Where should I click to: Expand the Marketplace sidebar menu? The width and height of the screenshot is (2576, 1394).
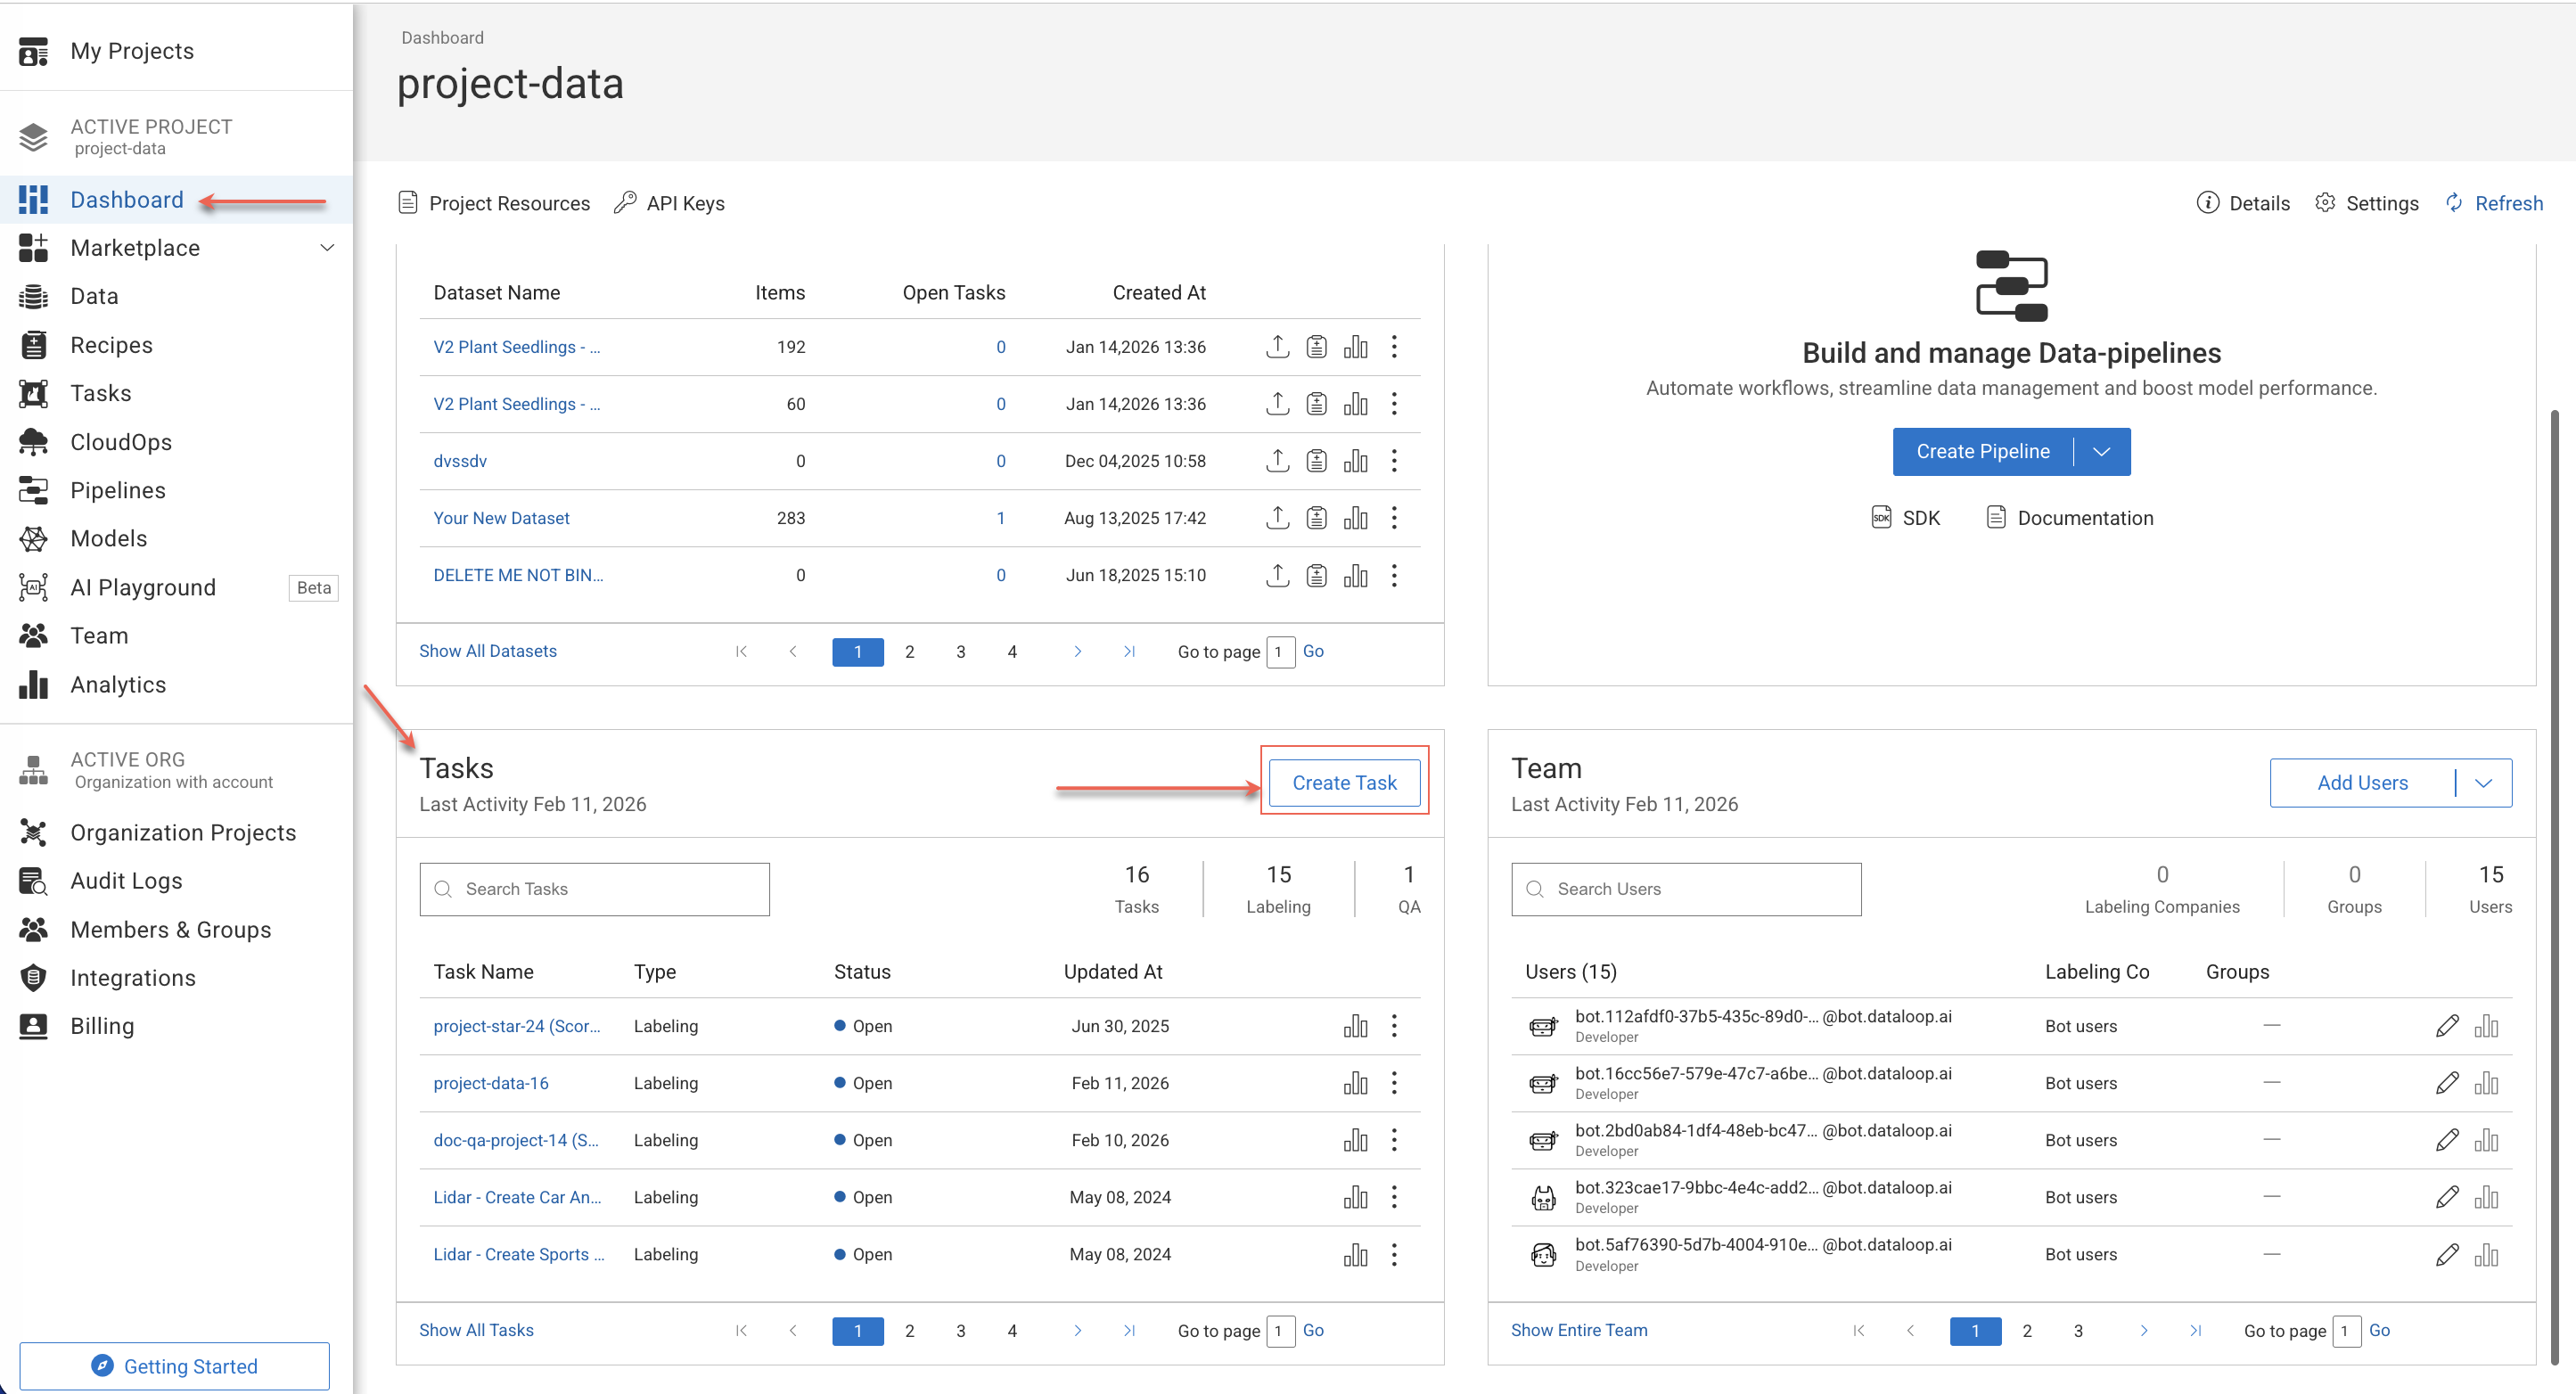click(x=327, y=248)
